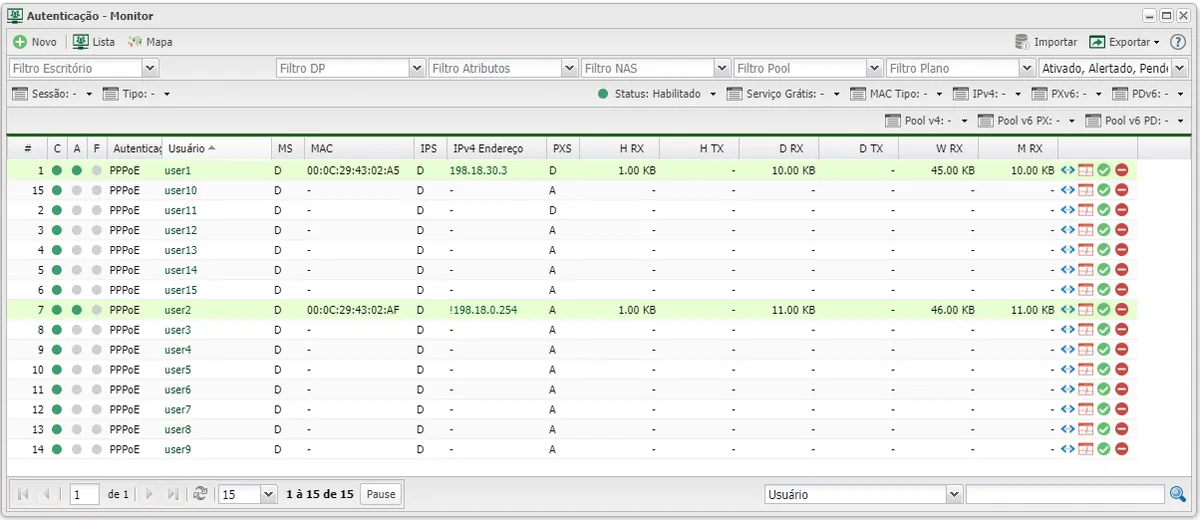Sort by the MAC column header

point(359,148)
